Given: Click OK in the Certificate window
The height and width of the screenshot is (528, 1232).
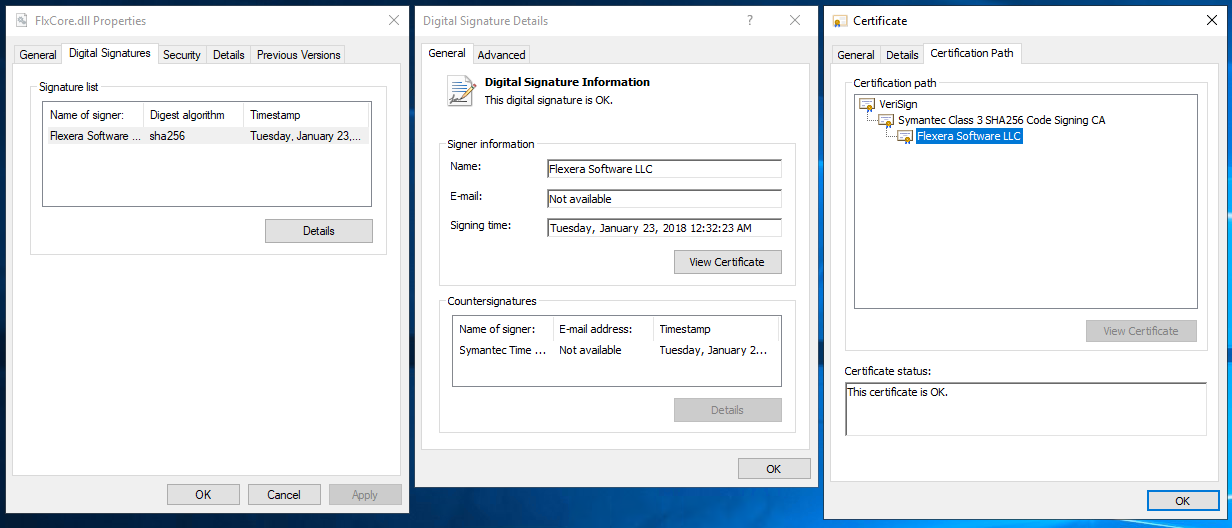Looking at the screenshot, I should click(x=1182, y=501).
